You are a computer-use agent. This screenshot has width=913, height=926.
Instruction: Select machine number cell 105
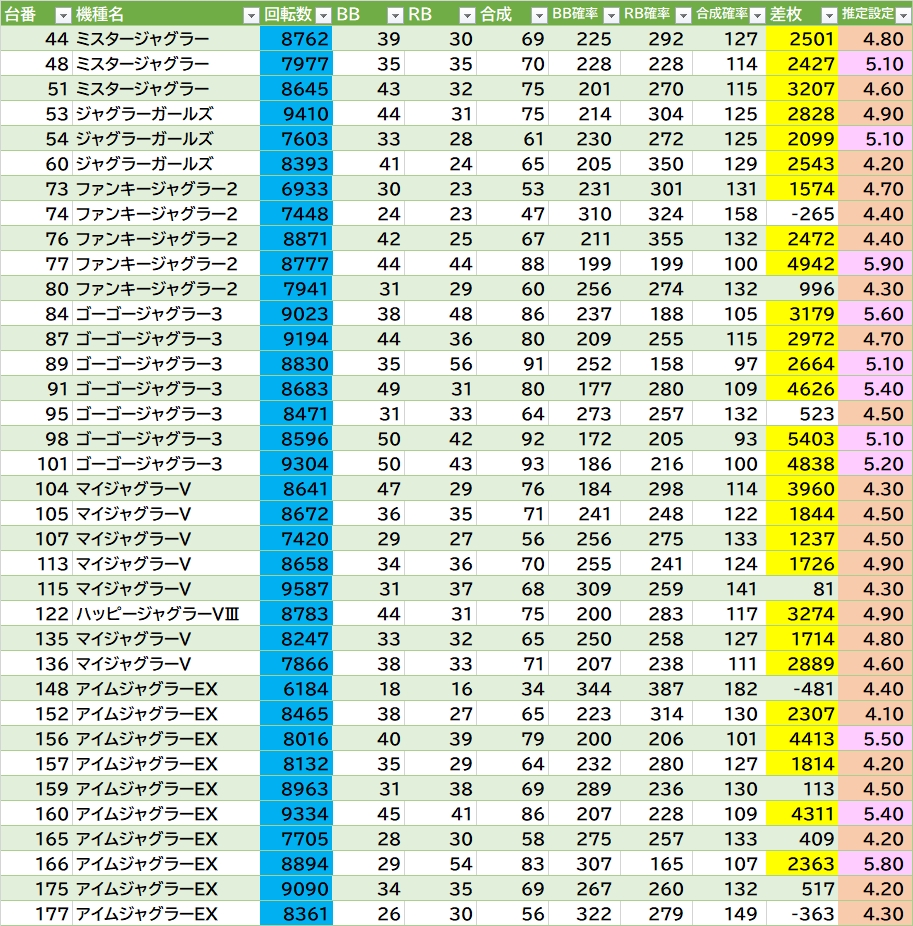tap(36, 513)
